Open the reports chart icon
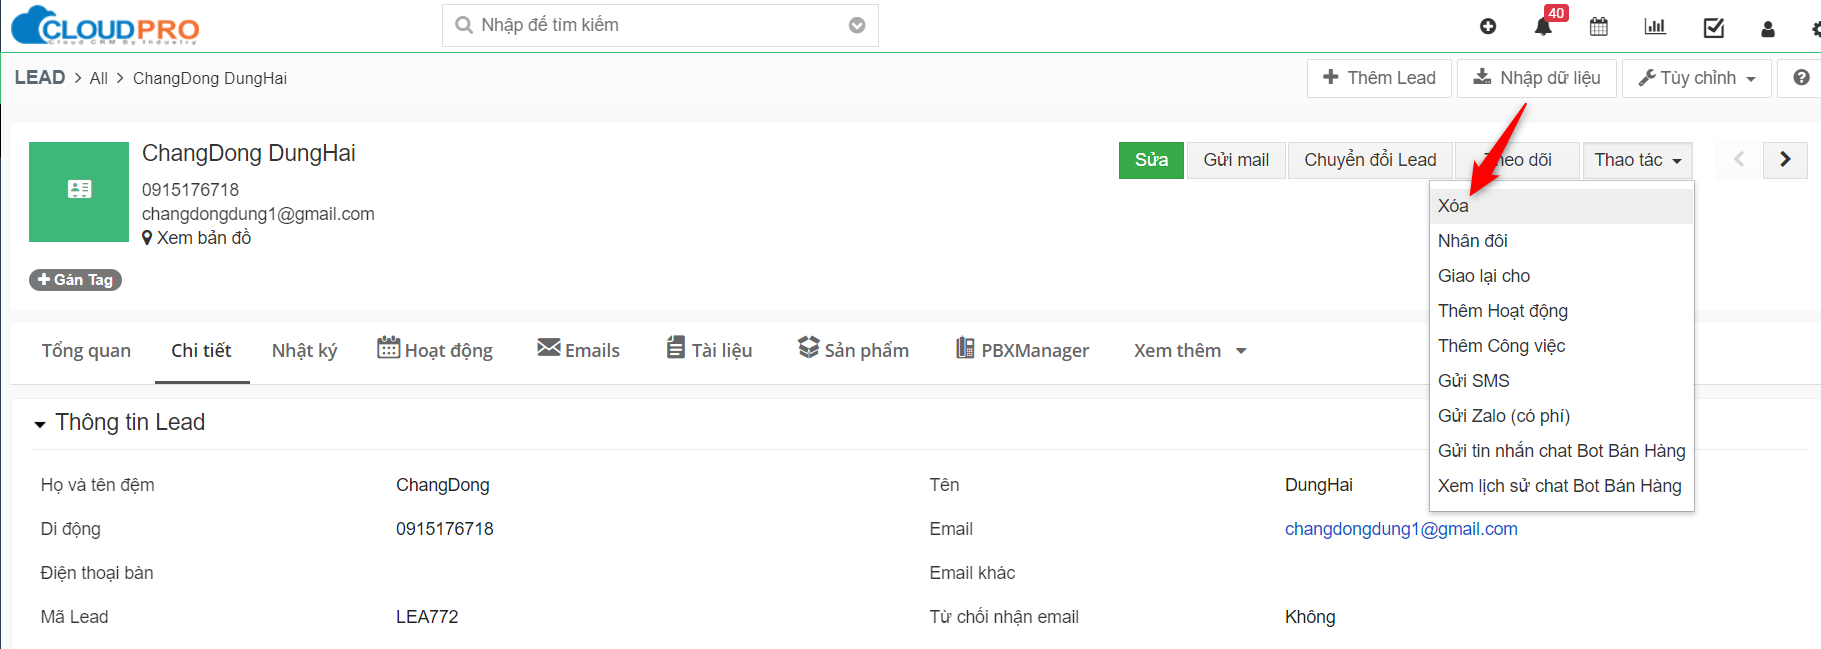 click(x=1655, y=27)
